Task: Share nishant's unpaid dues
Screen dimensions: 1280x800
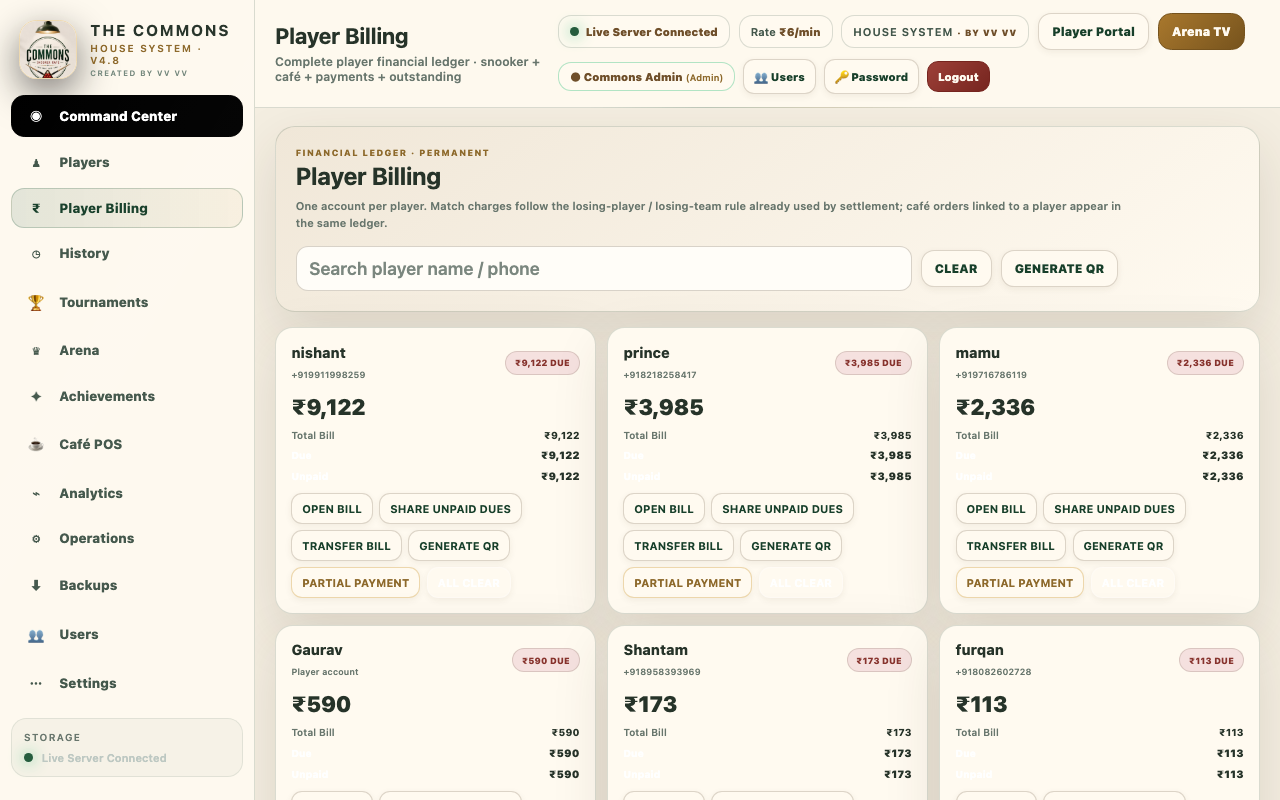Action: 450,509
